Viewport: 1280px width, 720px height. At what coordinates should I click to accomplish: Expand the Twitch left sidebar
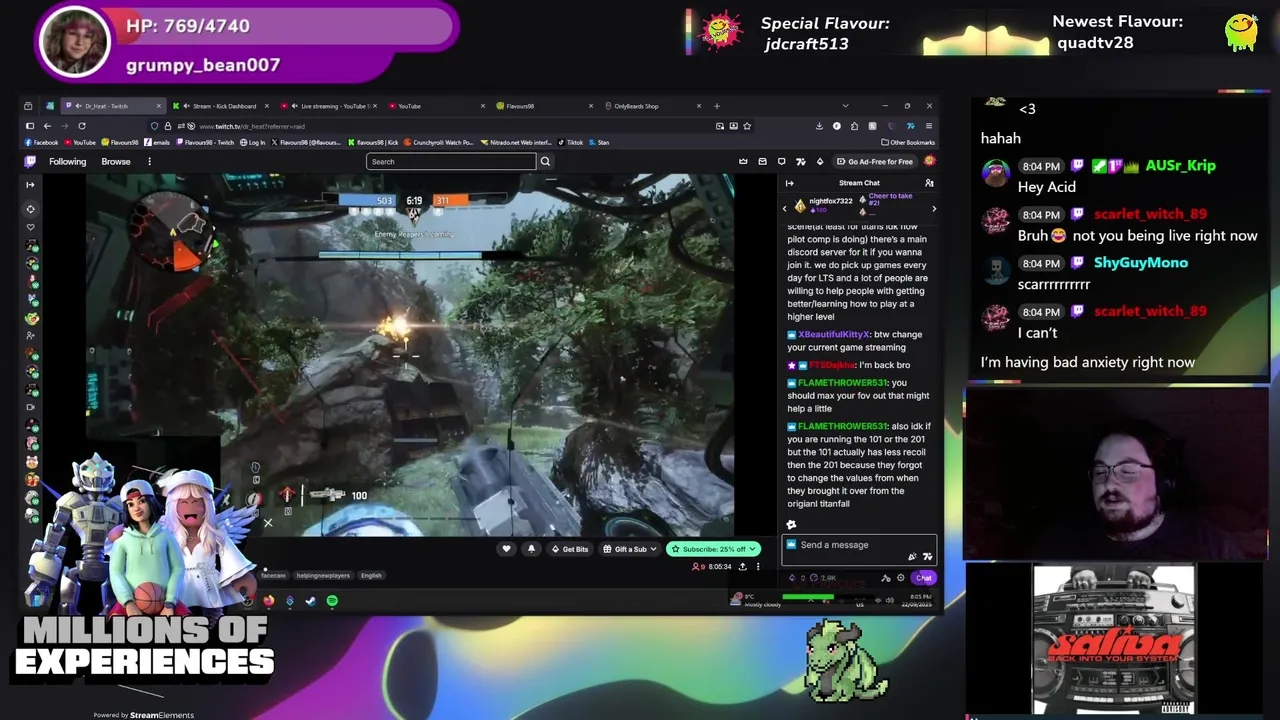[x=30, y=184]
